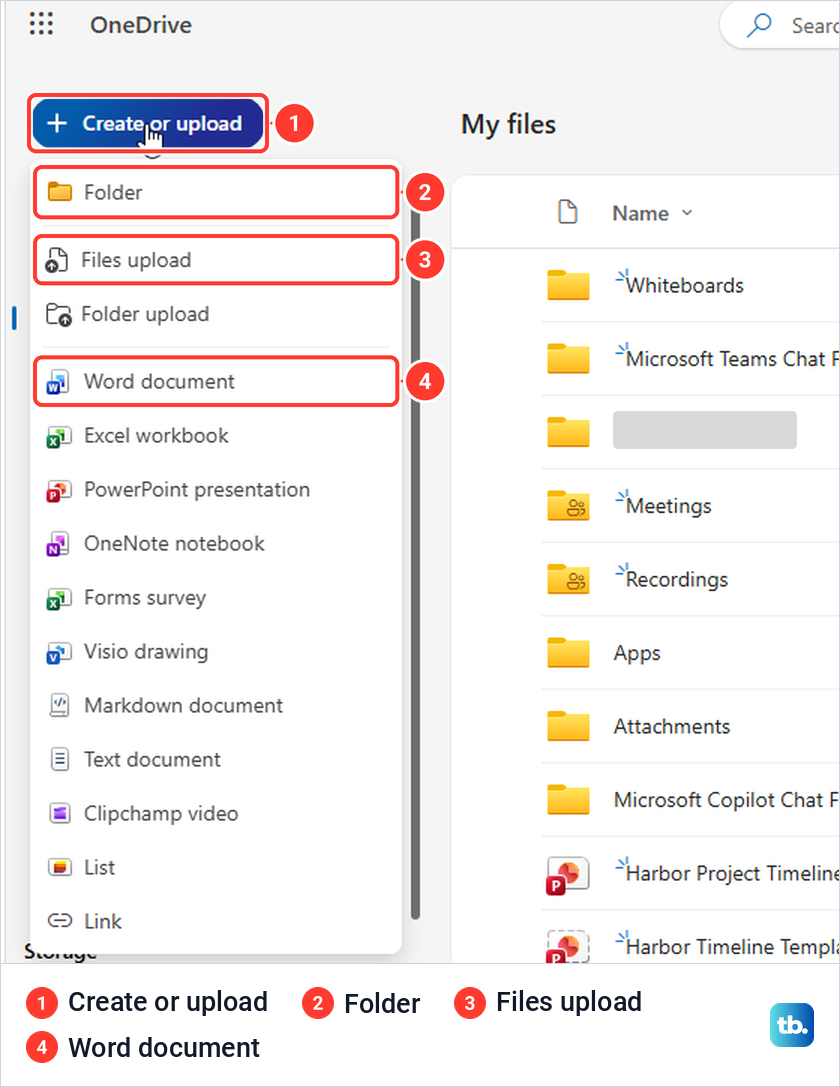Open the Meetings folder
This screenshot has height=1087, width=840.
point(668,505)
